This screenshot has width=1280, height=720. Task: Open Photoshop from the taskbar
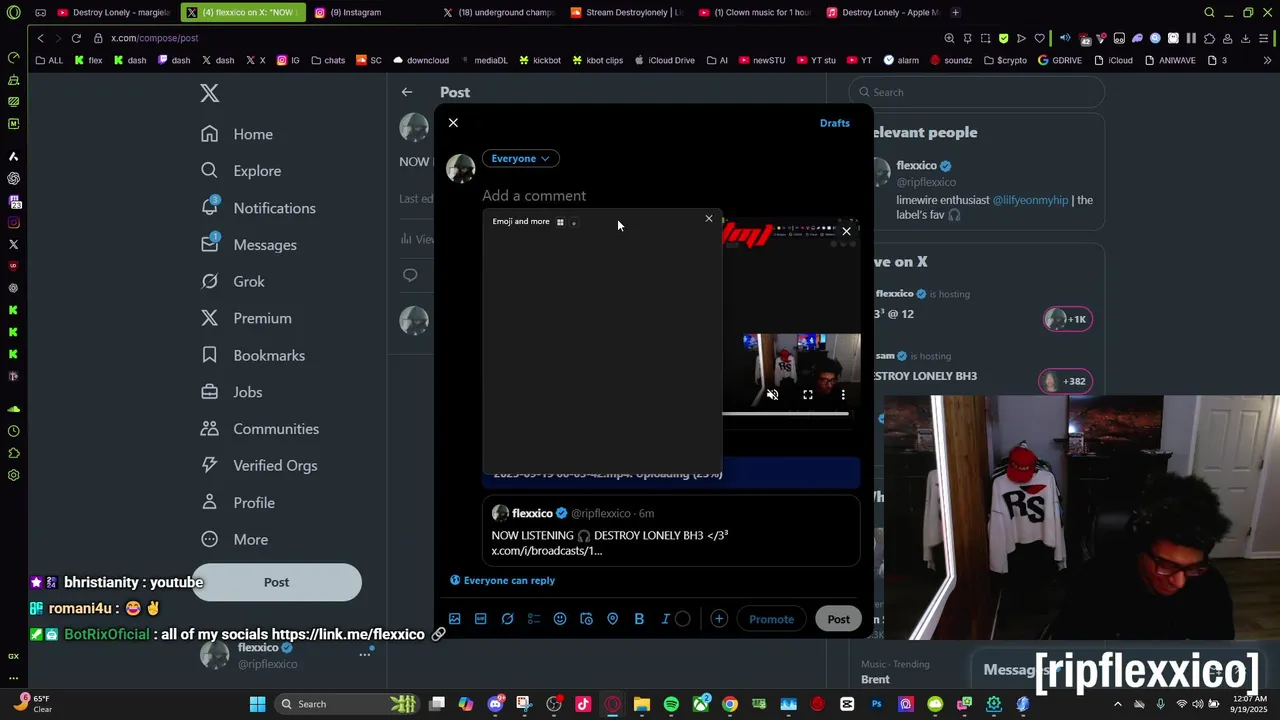point(877,704)
